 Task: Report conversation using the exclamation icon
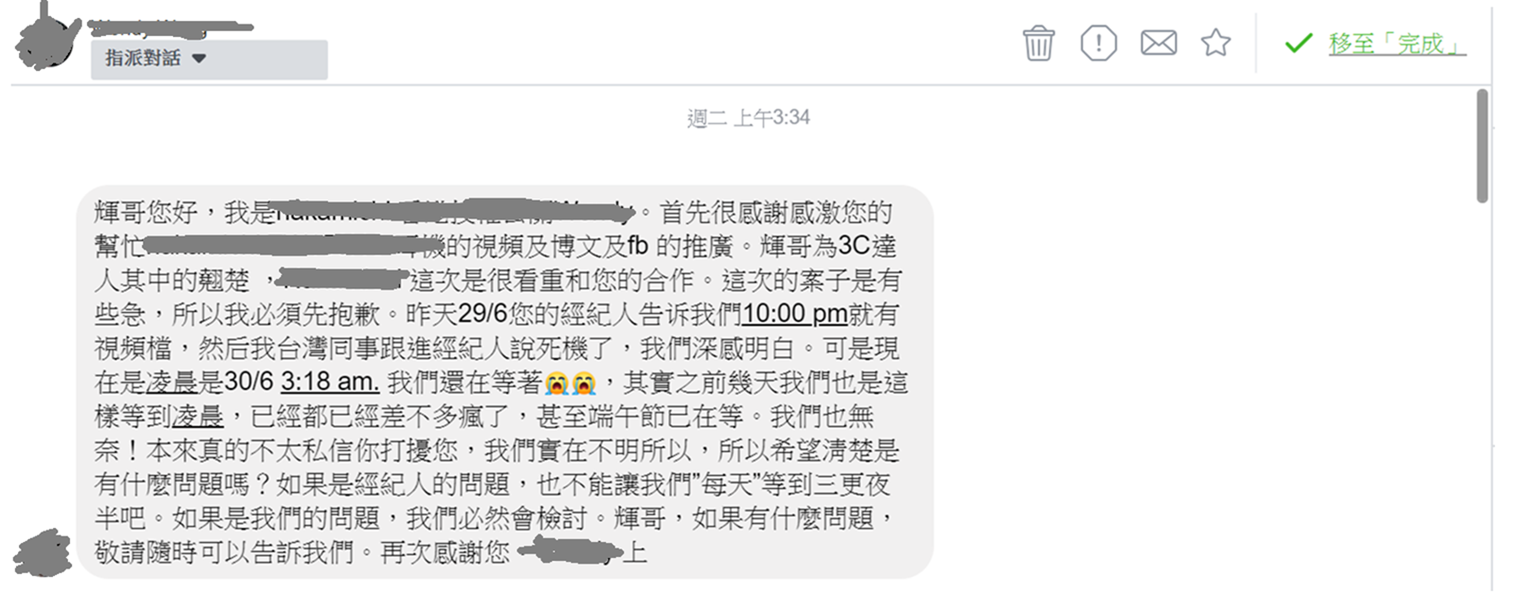[x=1099, y=43]
